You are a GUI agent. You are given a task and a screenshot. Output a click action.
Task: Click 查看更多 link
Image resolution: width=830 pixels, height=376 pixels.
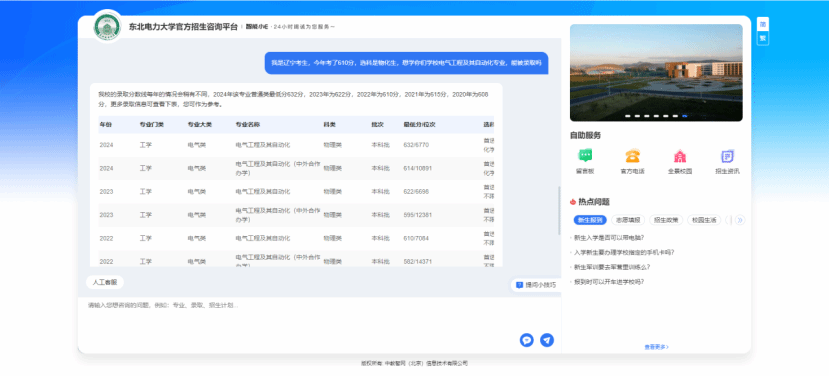pos(656,347)
